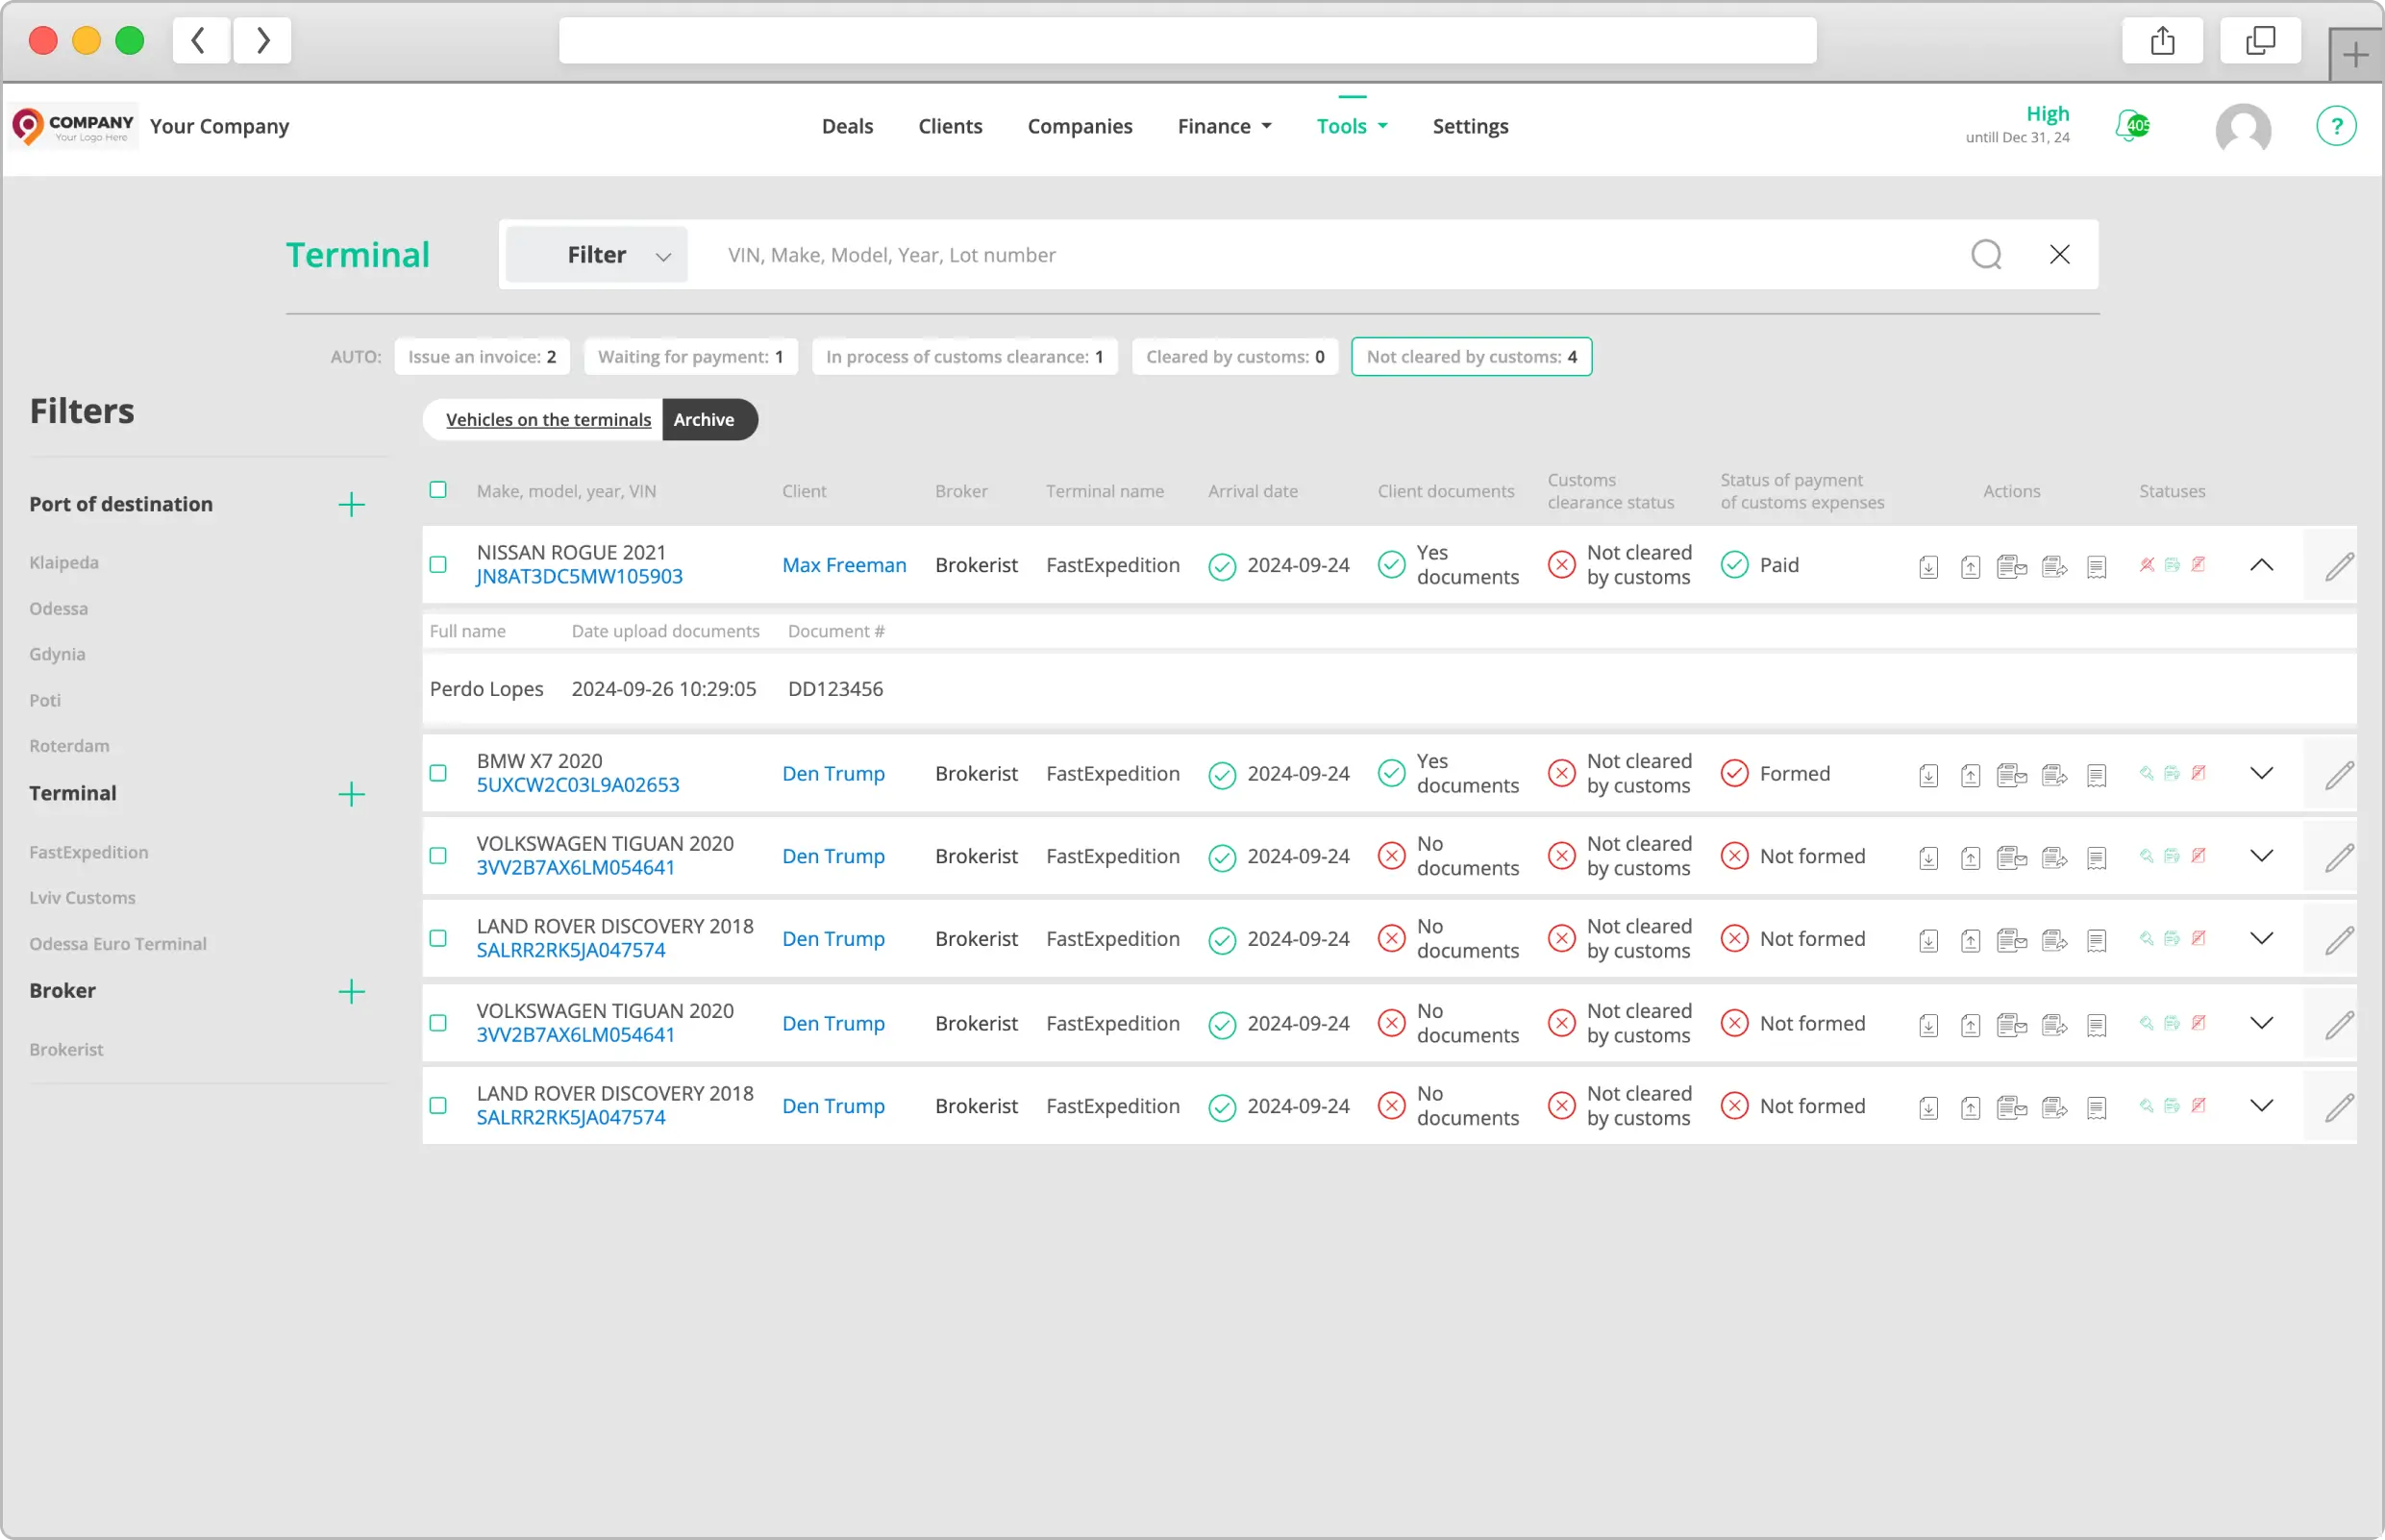Open notifications bell icon

[x=2131, y=126]
